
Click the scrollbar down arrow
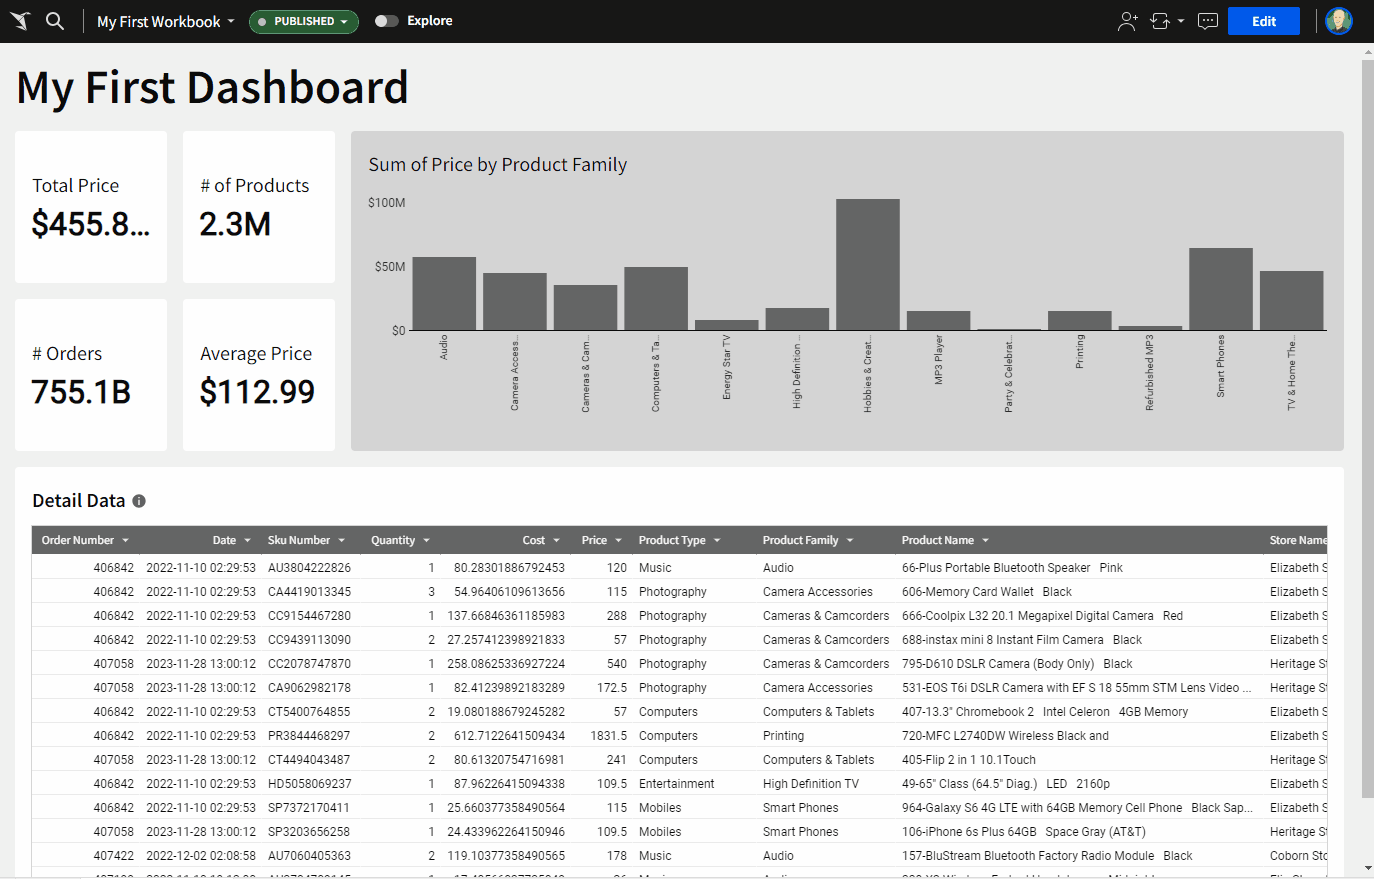[x=1367, y=869]
